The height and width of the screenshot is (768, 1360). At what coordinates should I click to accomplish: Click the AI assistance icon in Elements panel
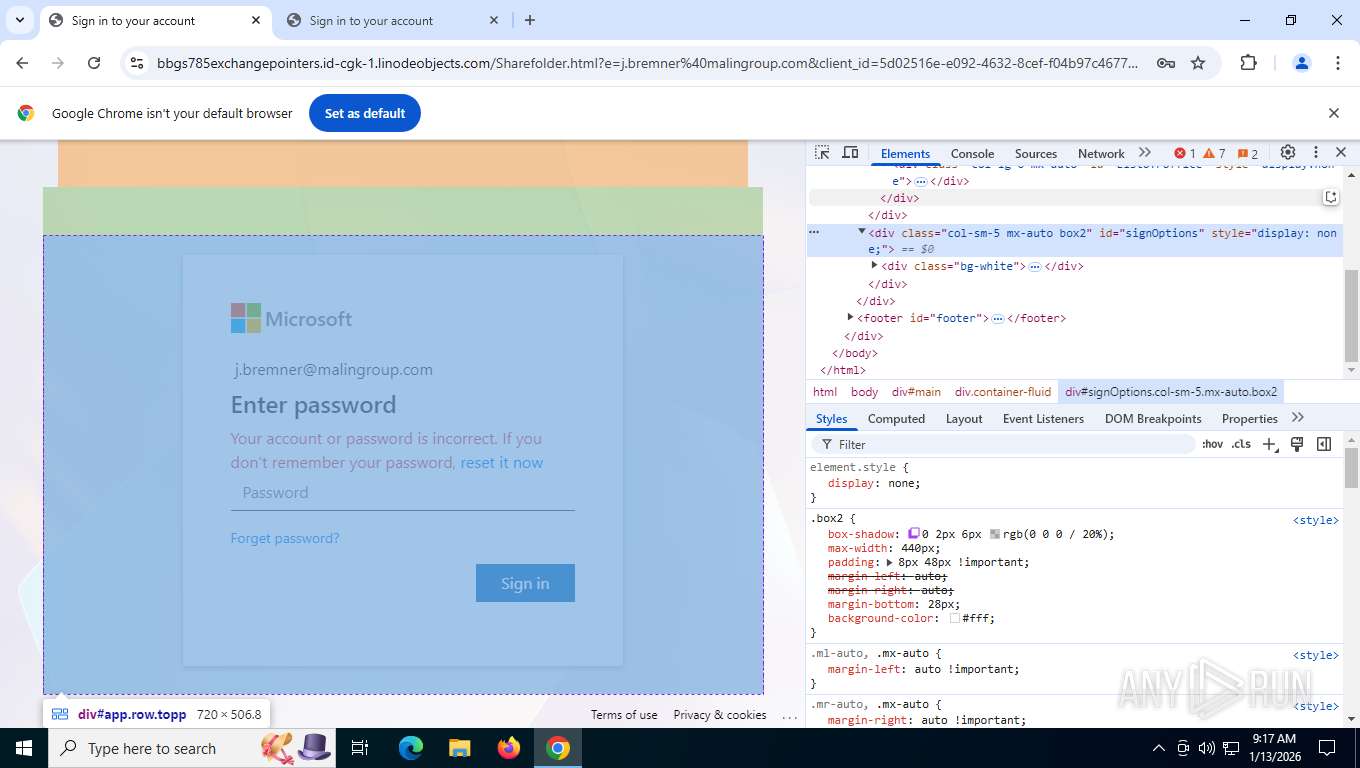click(x=1331, y=197)
